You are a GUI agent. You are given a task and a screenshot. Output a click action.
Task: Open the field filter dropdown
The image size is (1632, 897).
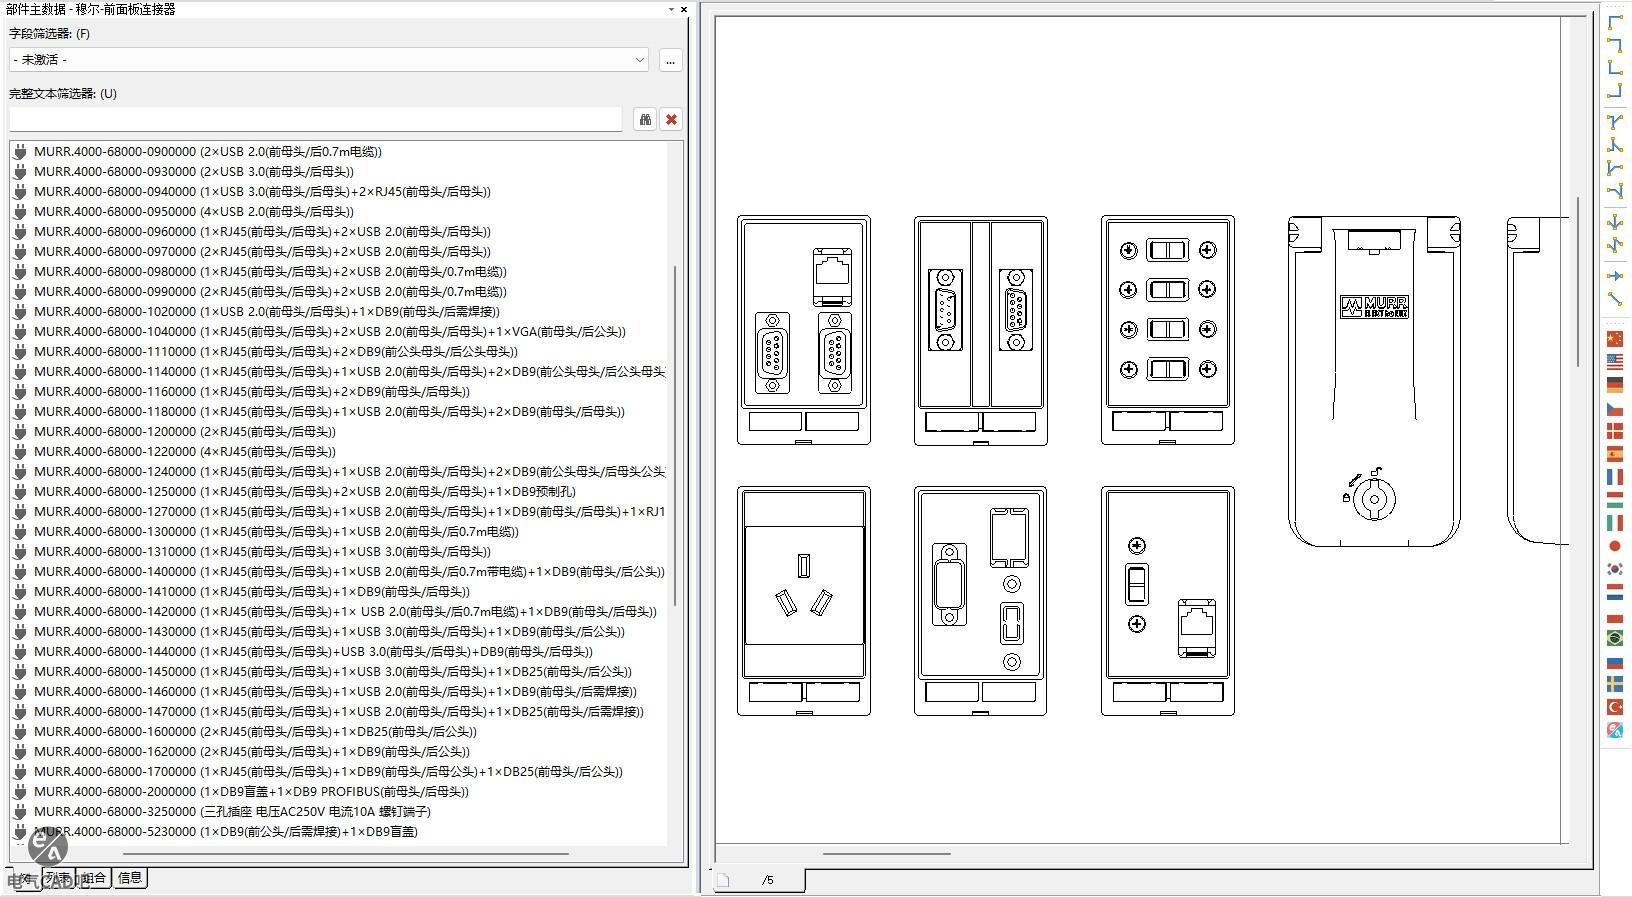[640, 60]
